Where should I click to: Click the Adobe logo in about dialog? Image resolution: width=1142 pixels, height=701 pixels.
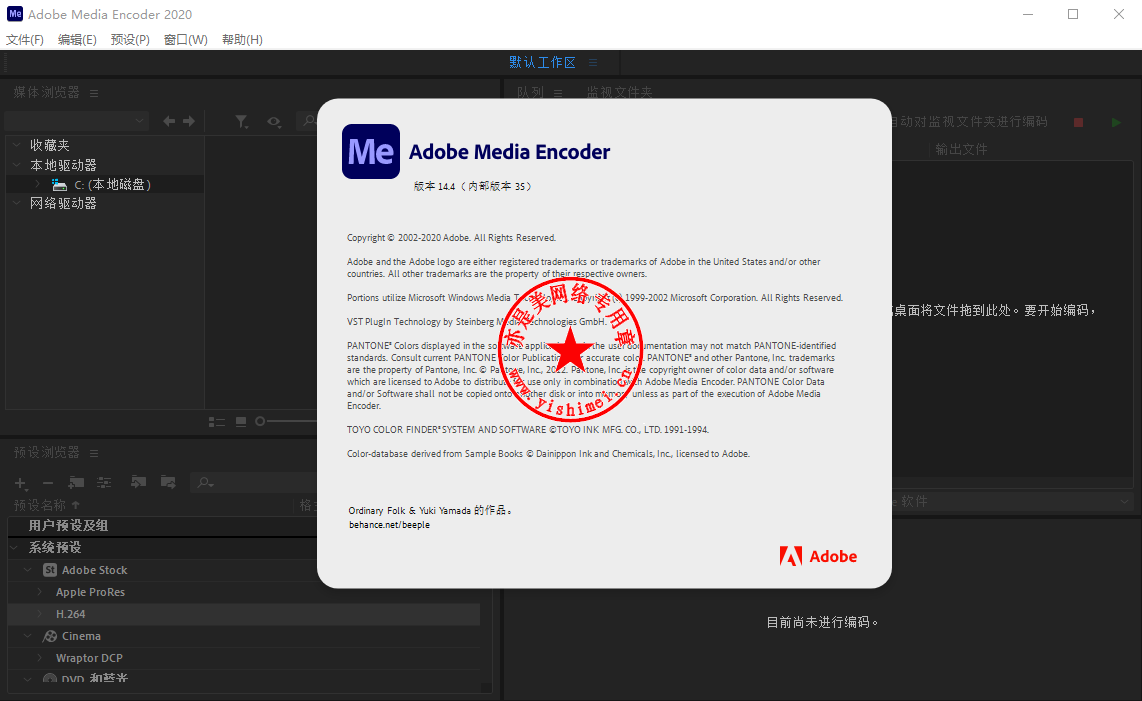(x=818, y=557)
